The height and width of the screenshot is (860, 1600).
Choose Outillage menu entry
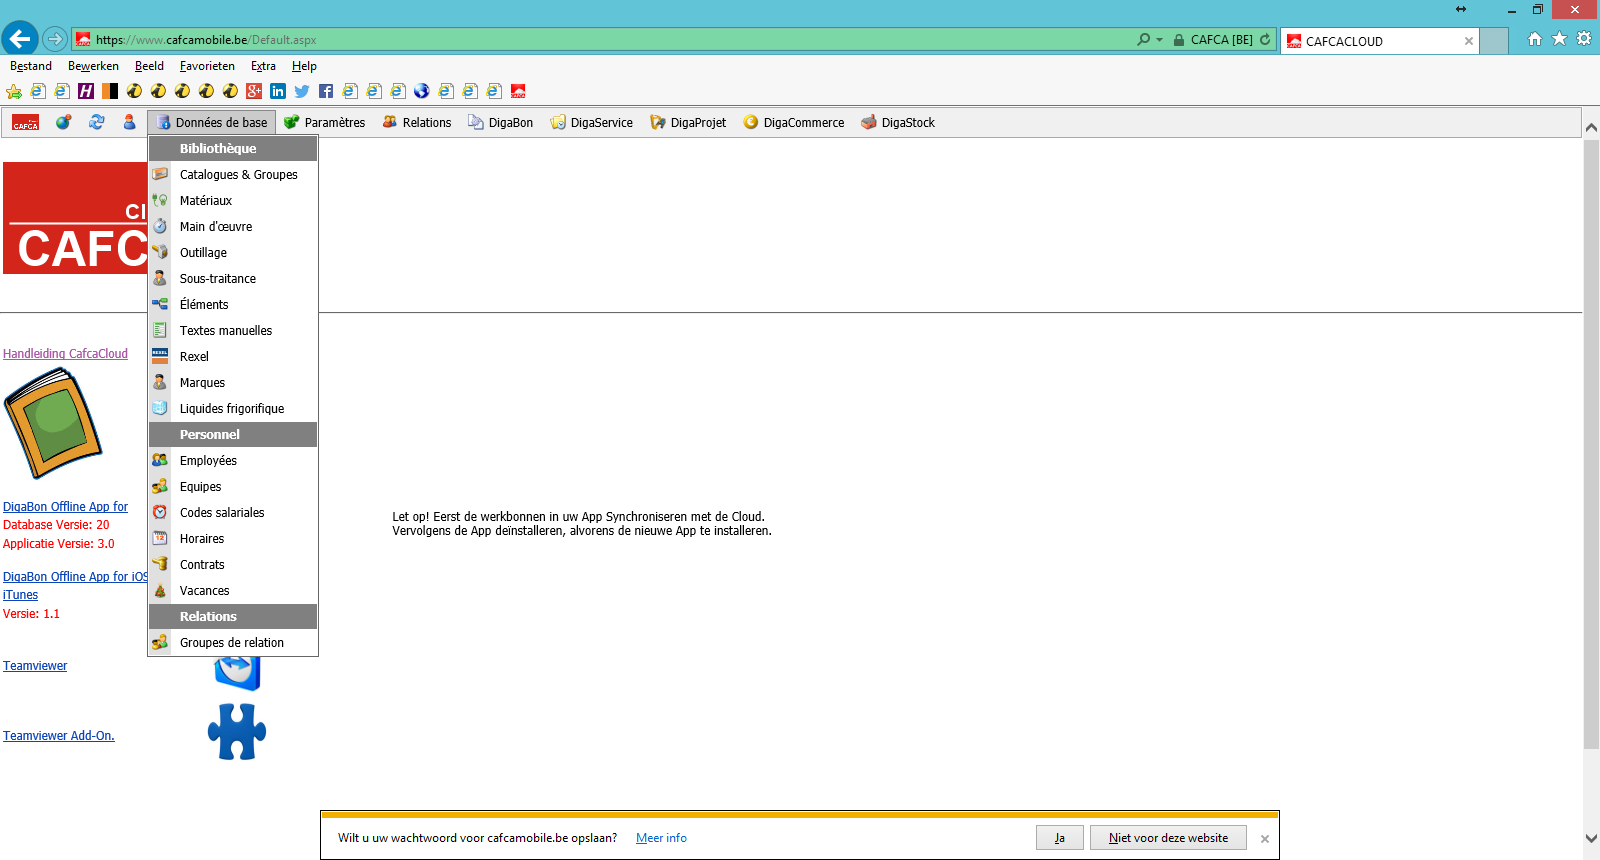(233, 253)
